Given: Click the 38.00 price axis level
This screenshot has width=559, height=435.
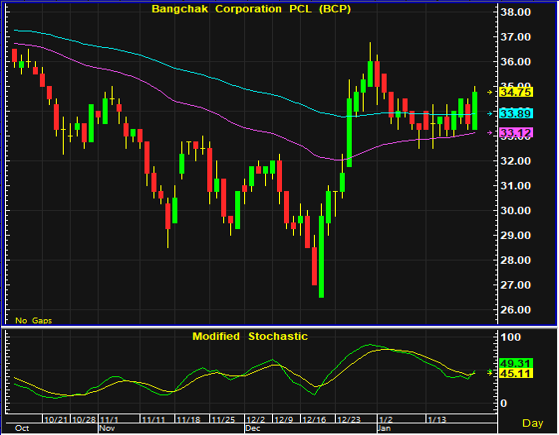Looking at the screenshot, I should [515, 12].
